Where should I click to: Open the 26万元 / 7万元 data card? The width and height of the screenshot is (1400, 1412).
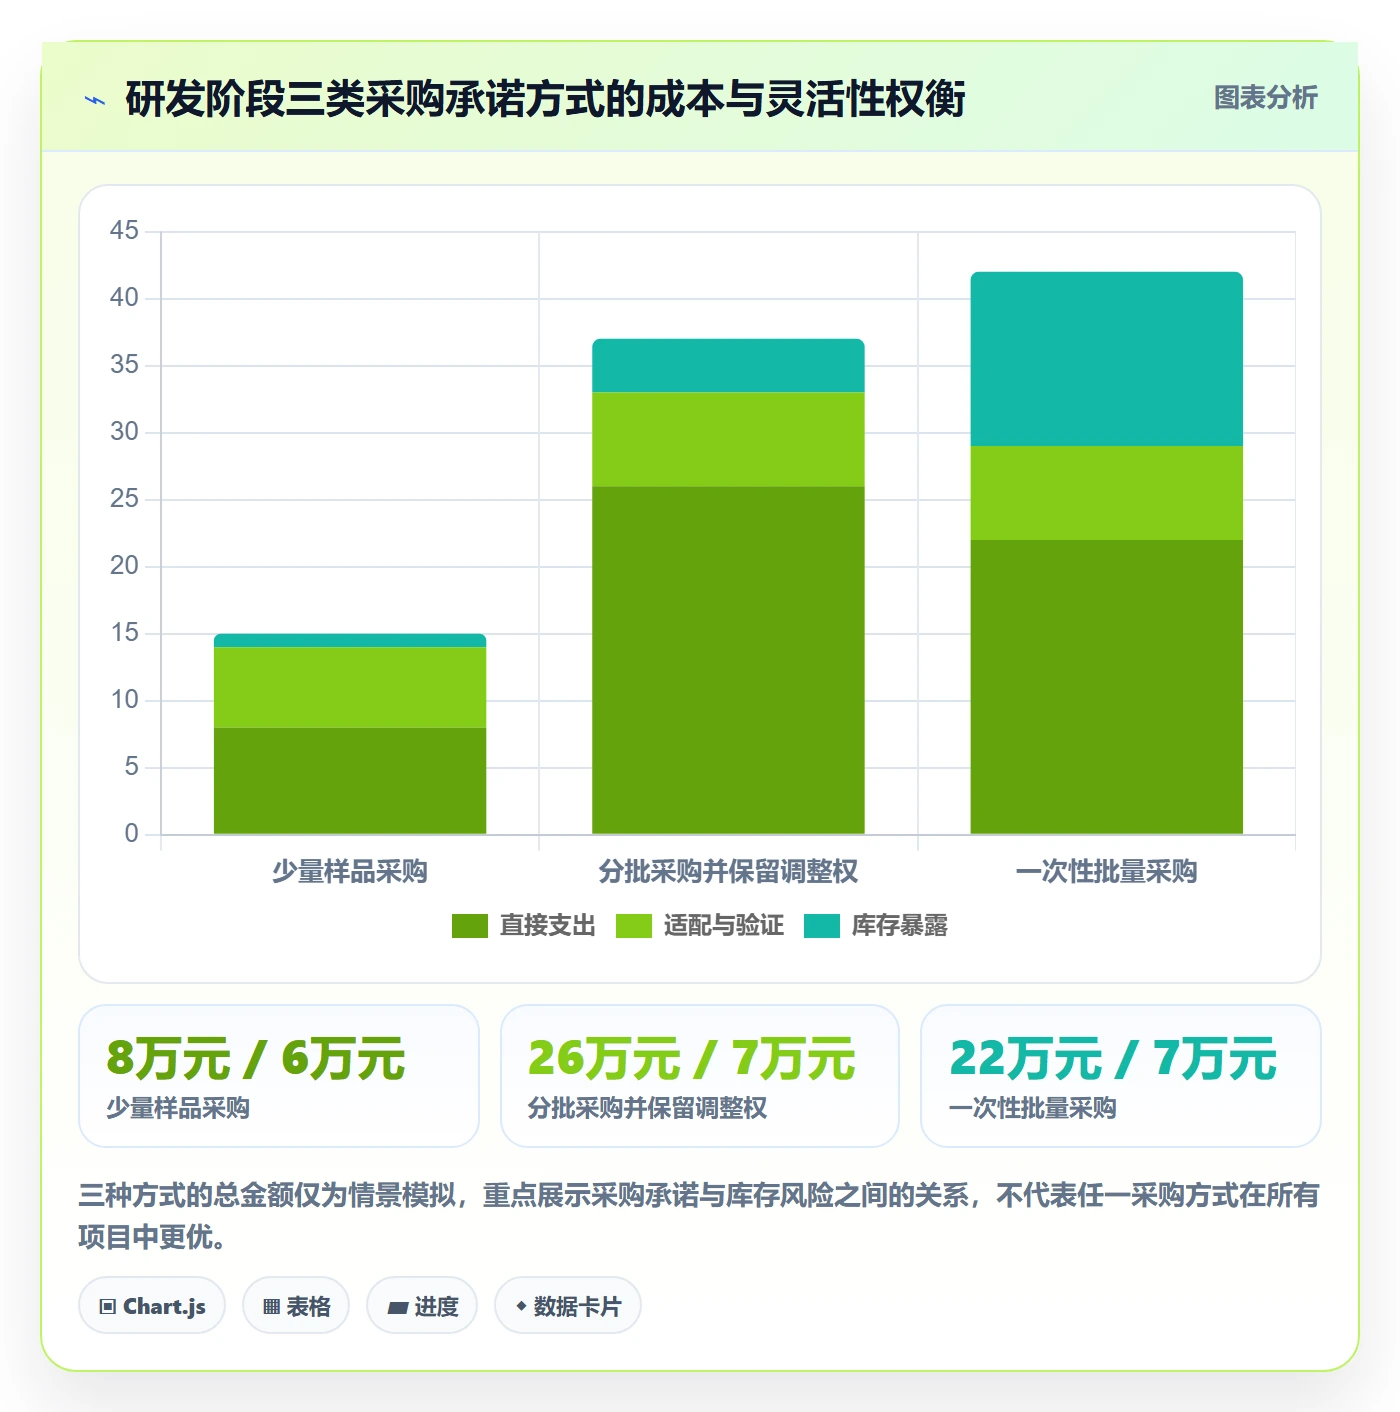(700, 1076)
